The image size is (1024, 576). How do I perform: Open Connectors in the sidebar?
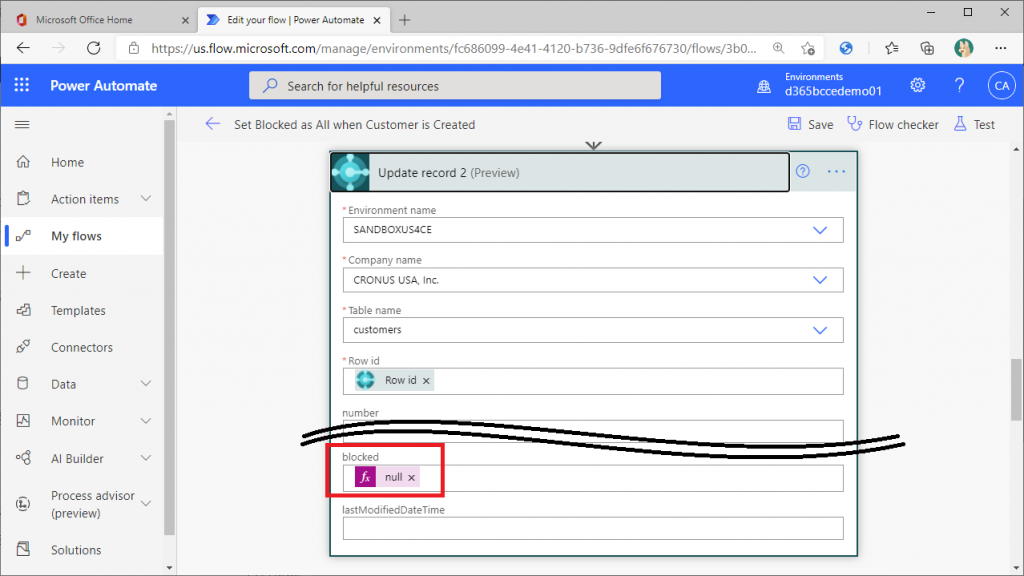(x=83, y=347)
